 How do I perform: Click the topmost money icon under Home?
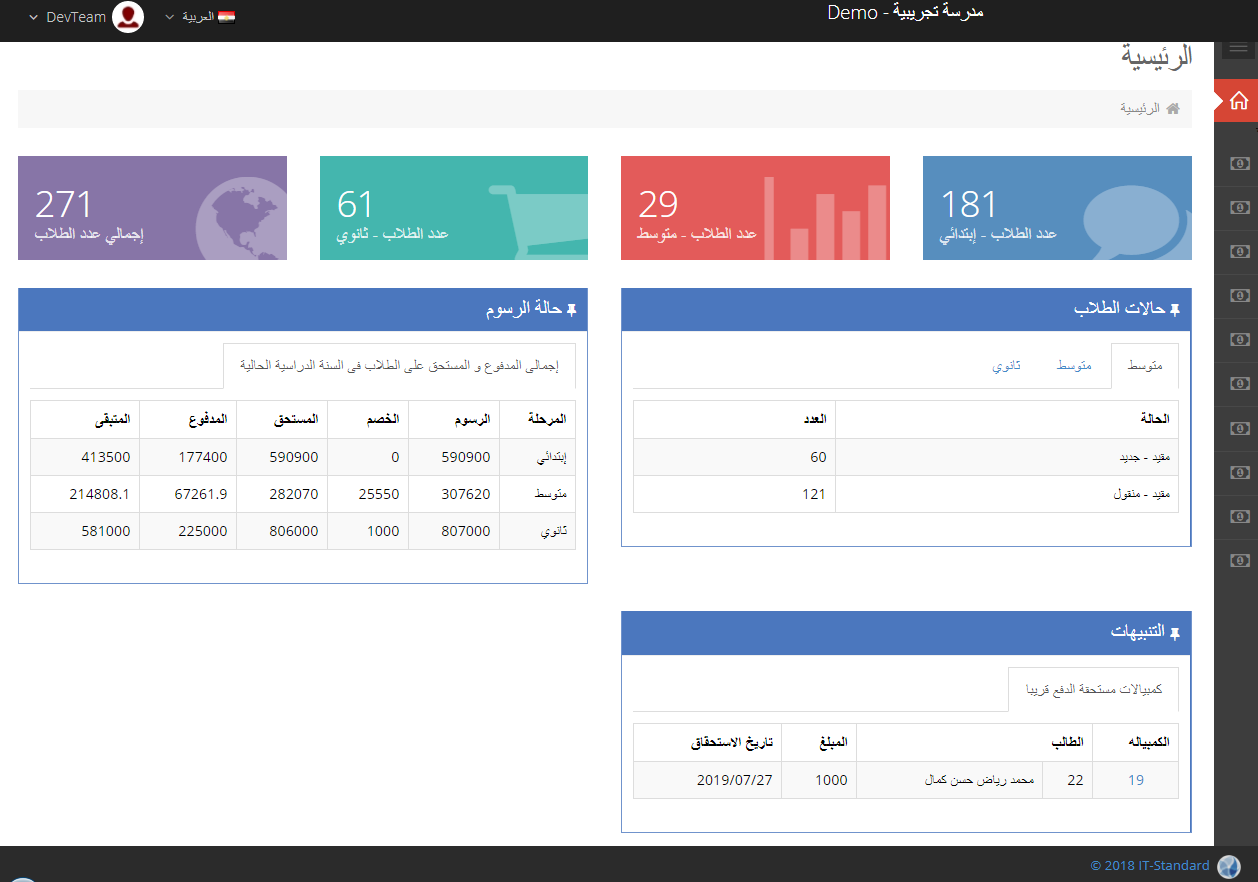tap(1239, 164)
